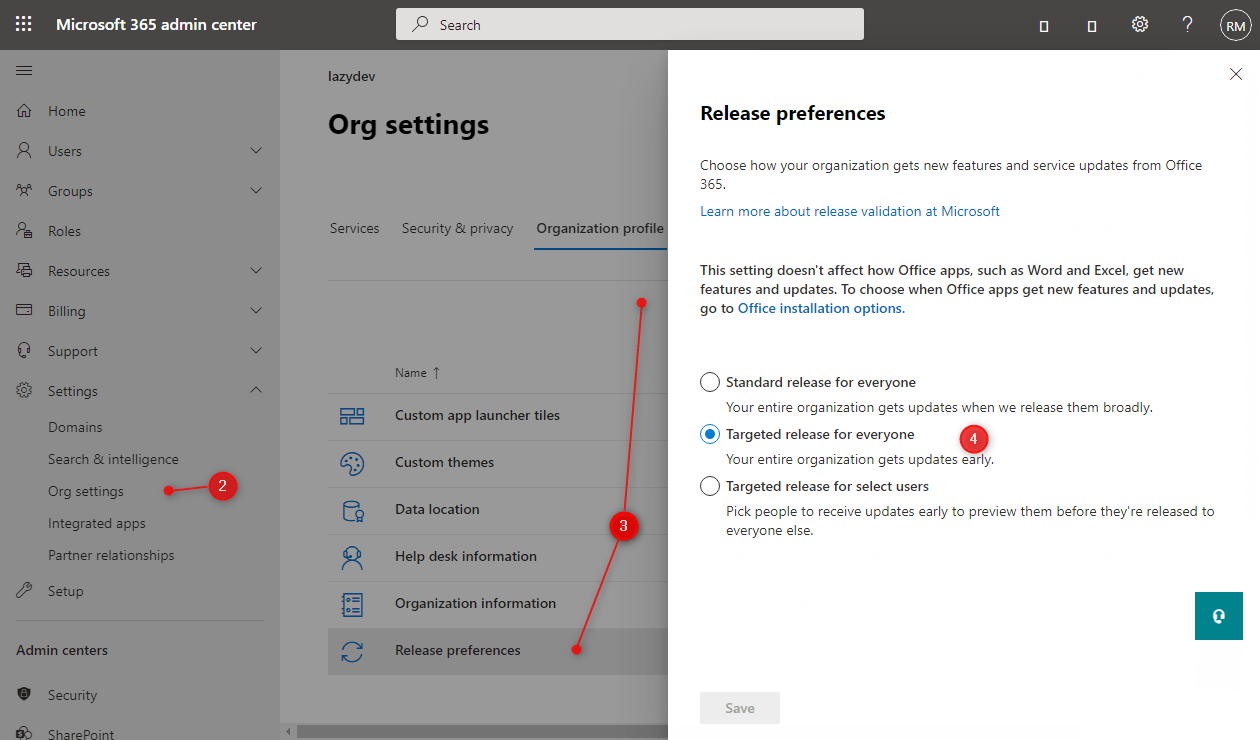Toggle the hamburger navigation menu

click(24, 71)
